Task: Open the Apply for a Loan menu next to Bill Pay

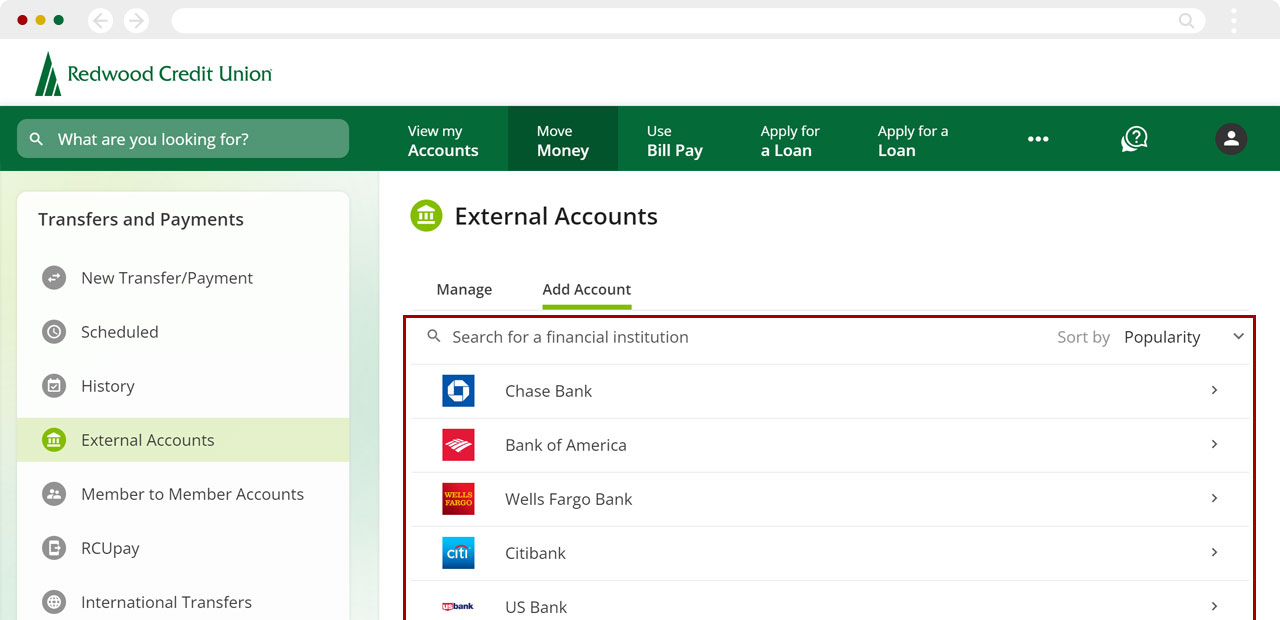Action: point(790,141)
